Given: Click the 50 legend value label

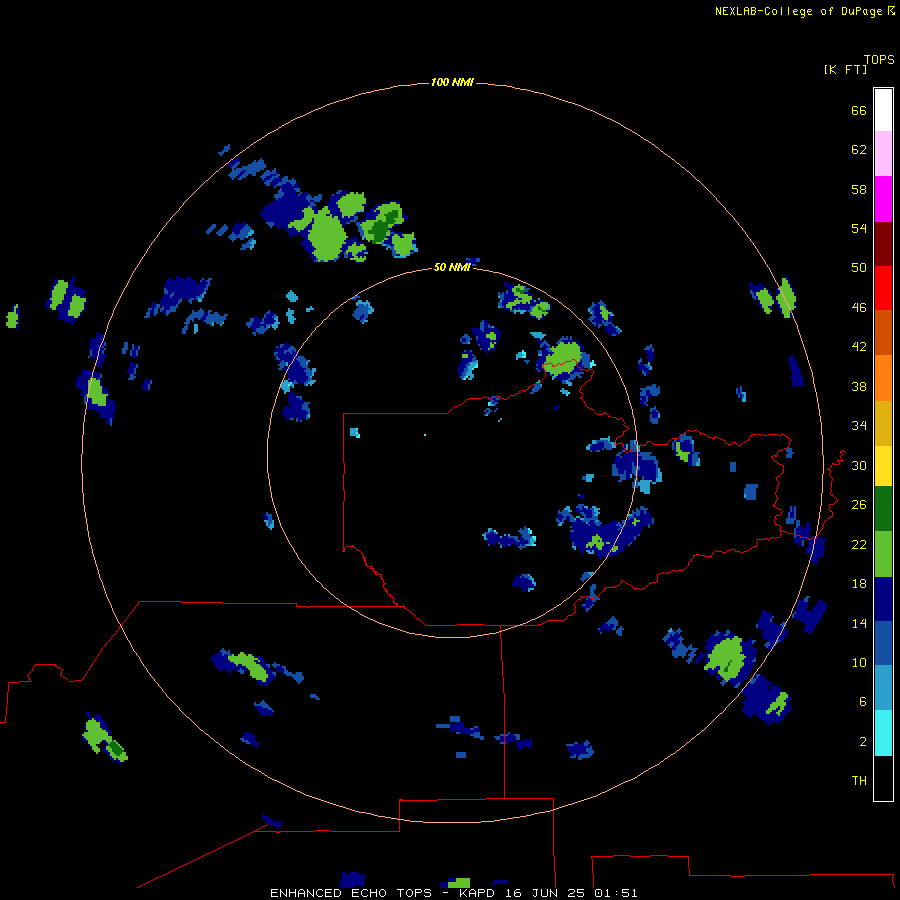Looking at the screenshot, I should [x=859, y=268].
